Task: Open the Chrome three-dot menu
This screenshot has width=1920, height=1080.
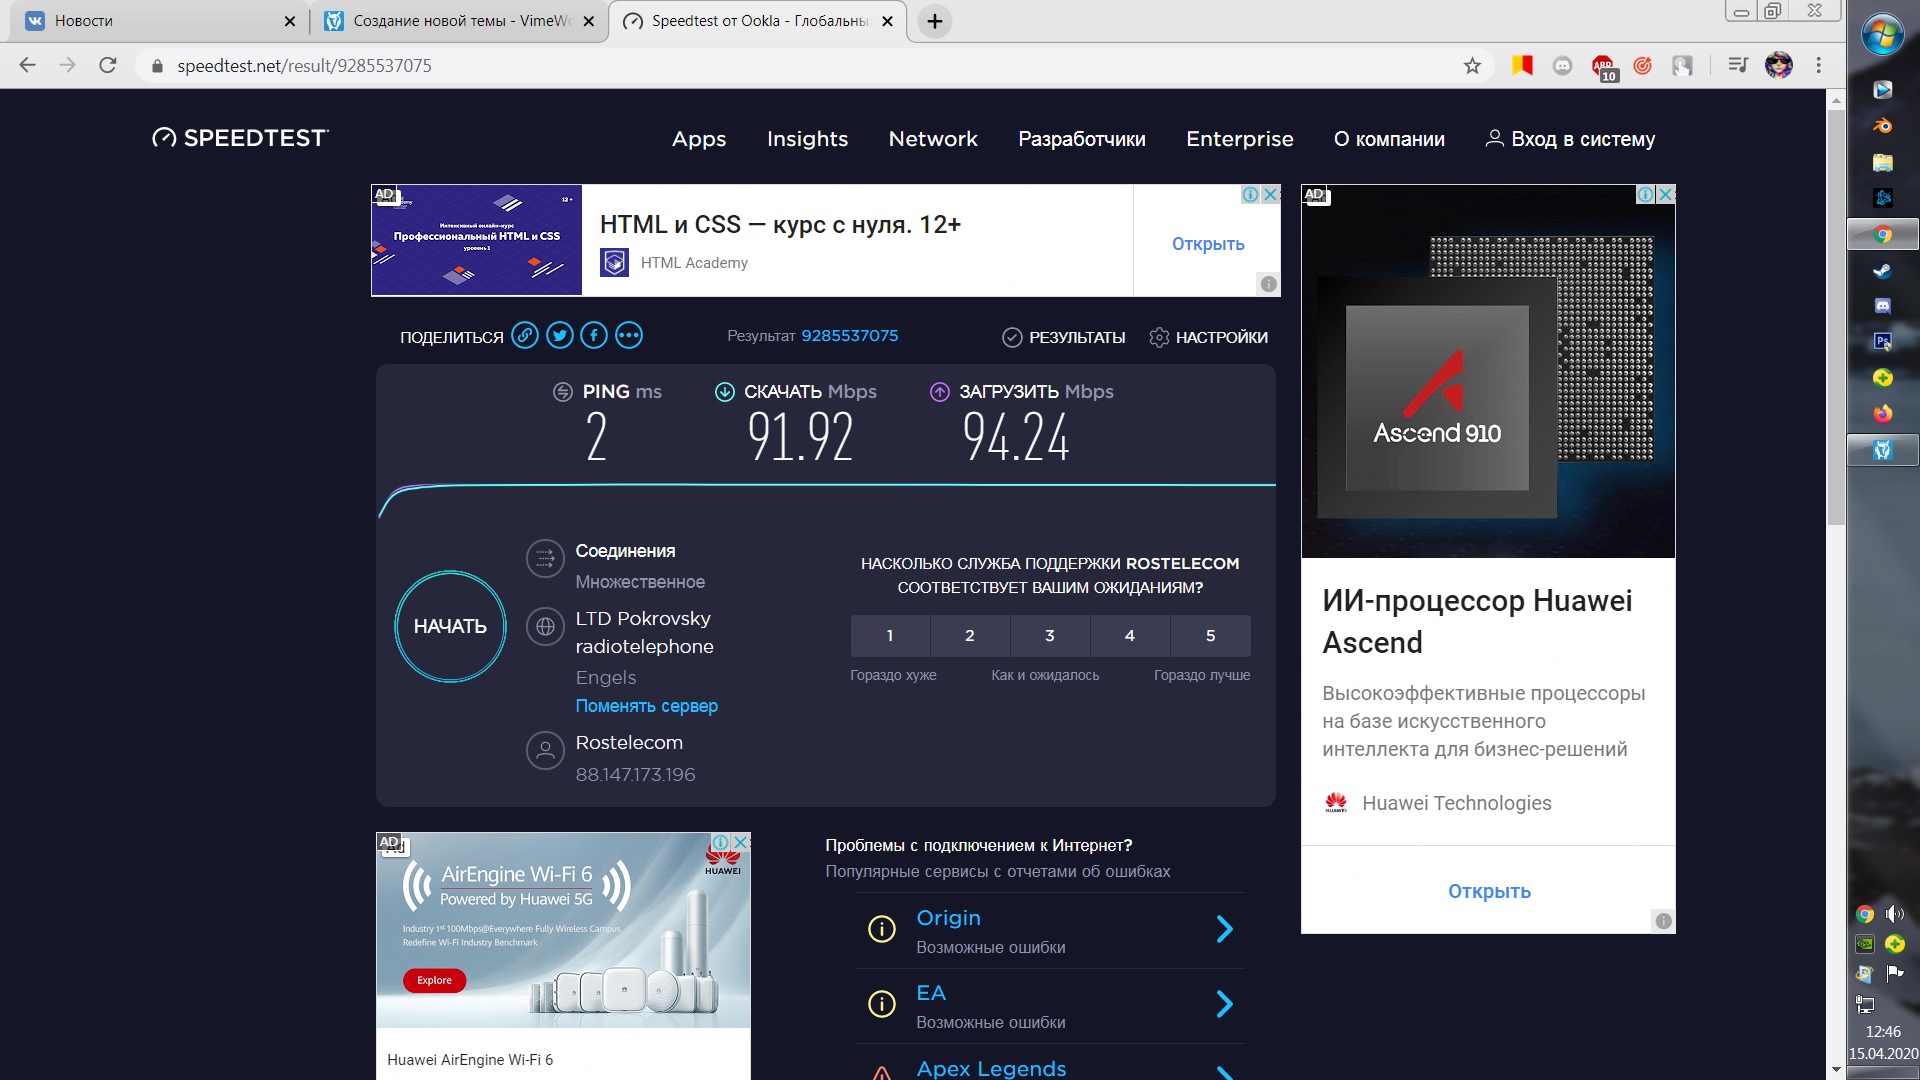Action: point(1819,65)
